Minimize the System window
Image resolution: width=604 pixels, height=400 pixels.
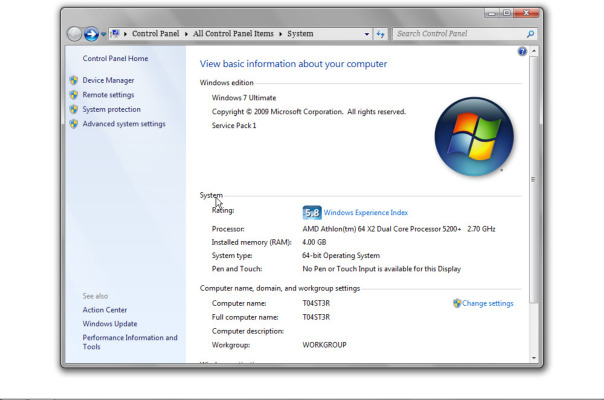[491, 13]
